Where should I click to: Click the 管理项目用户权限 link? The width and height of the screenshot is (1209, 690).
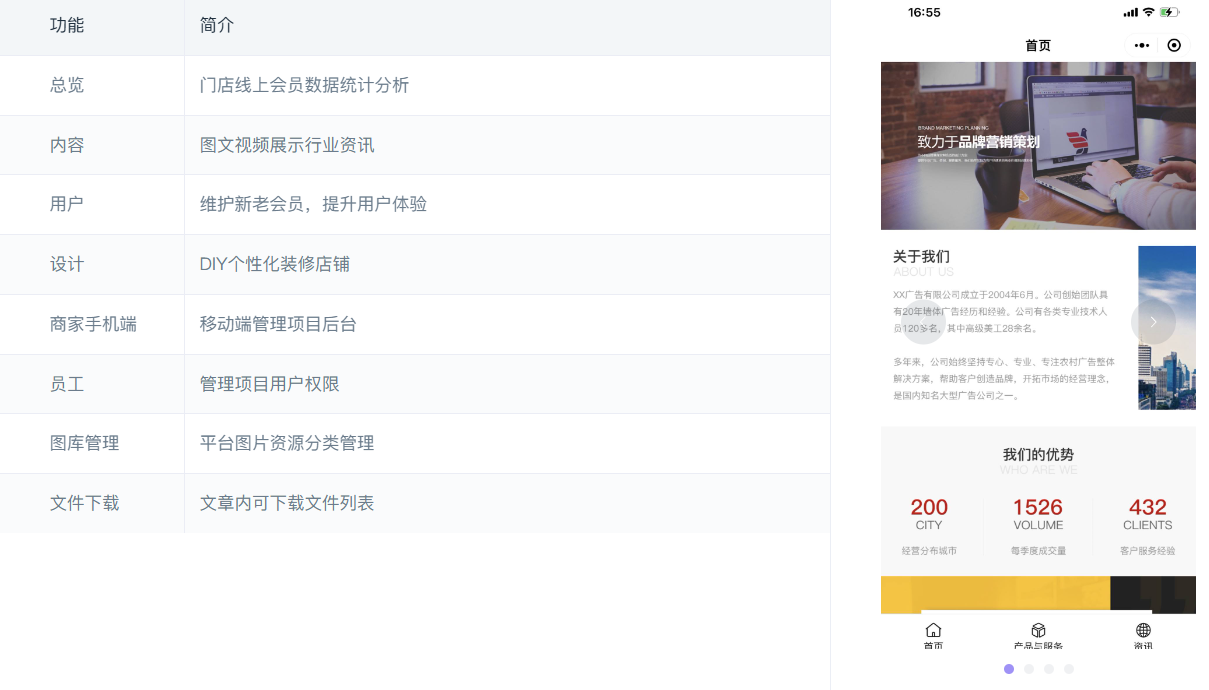270,384
